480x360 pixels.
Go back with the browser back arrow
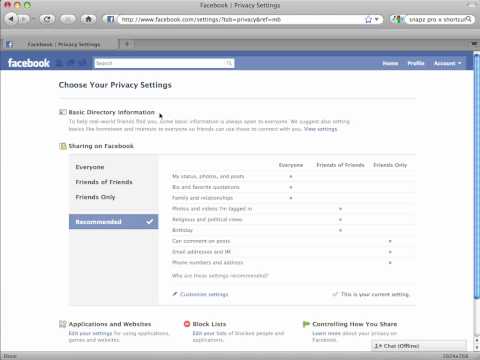pos(11,19)
